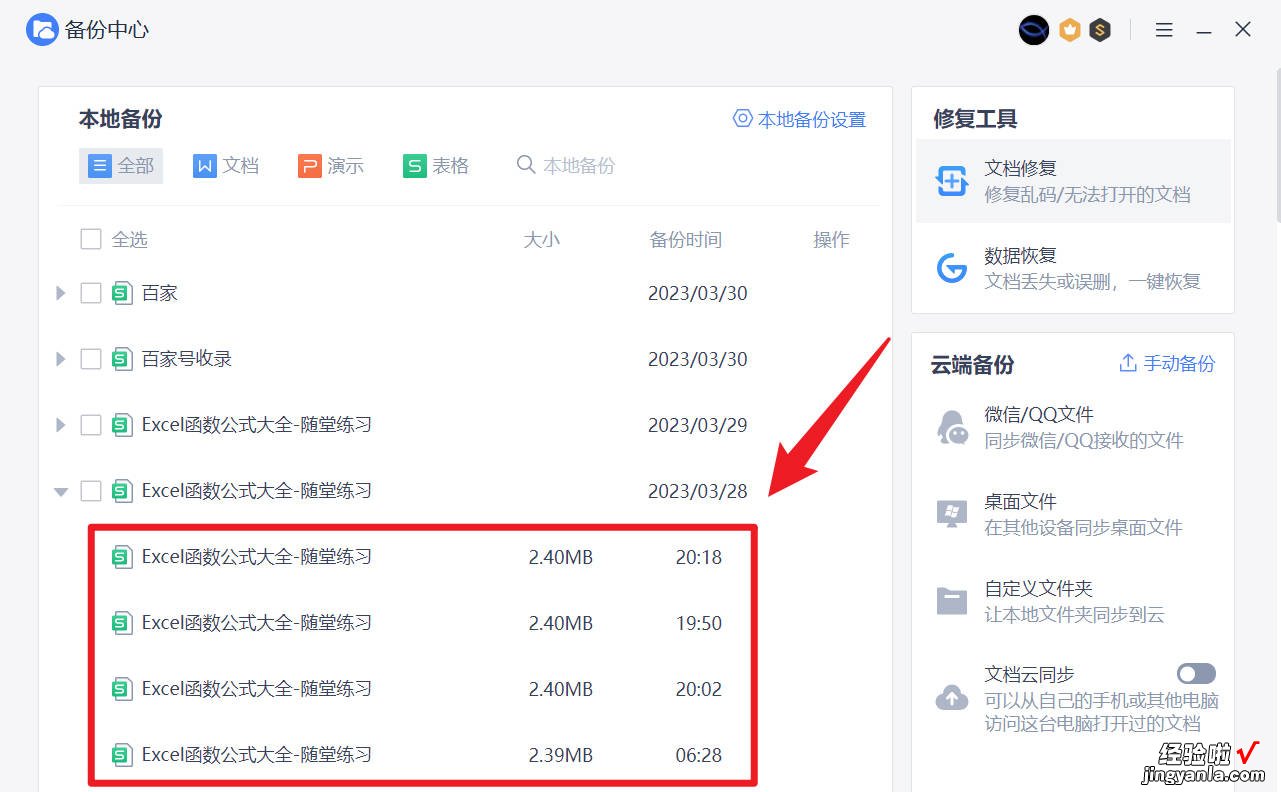
Task: Click the 大小 column header
Action: point(542,239)
